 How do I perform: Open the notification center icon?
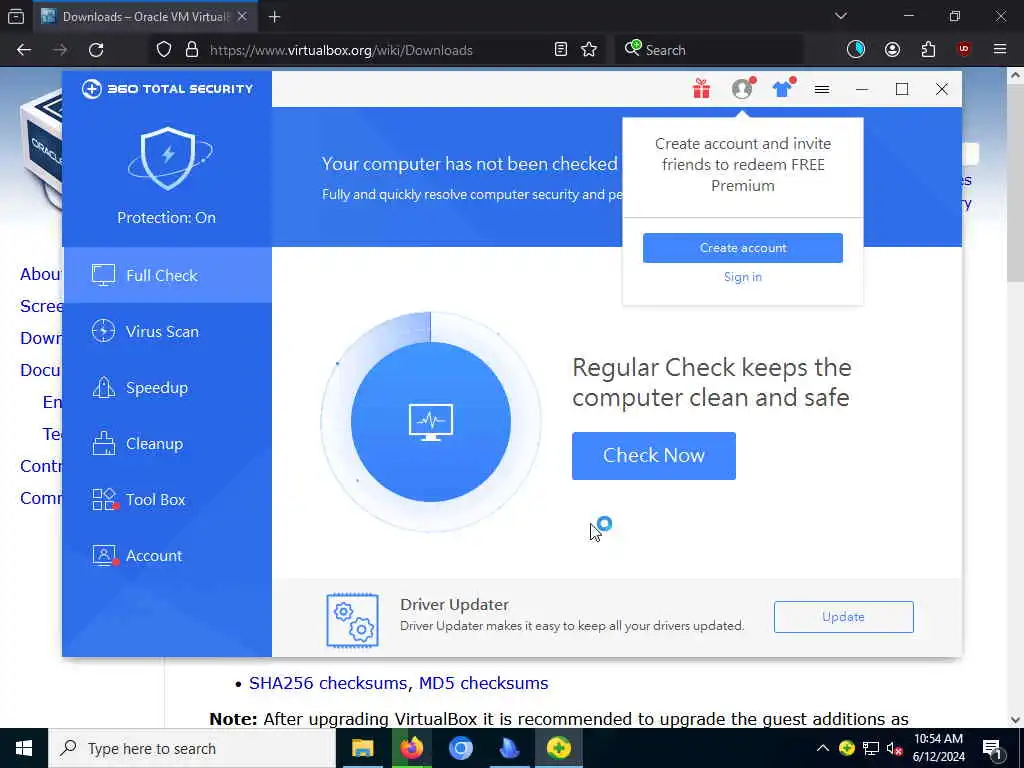click(993, 749)
